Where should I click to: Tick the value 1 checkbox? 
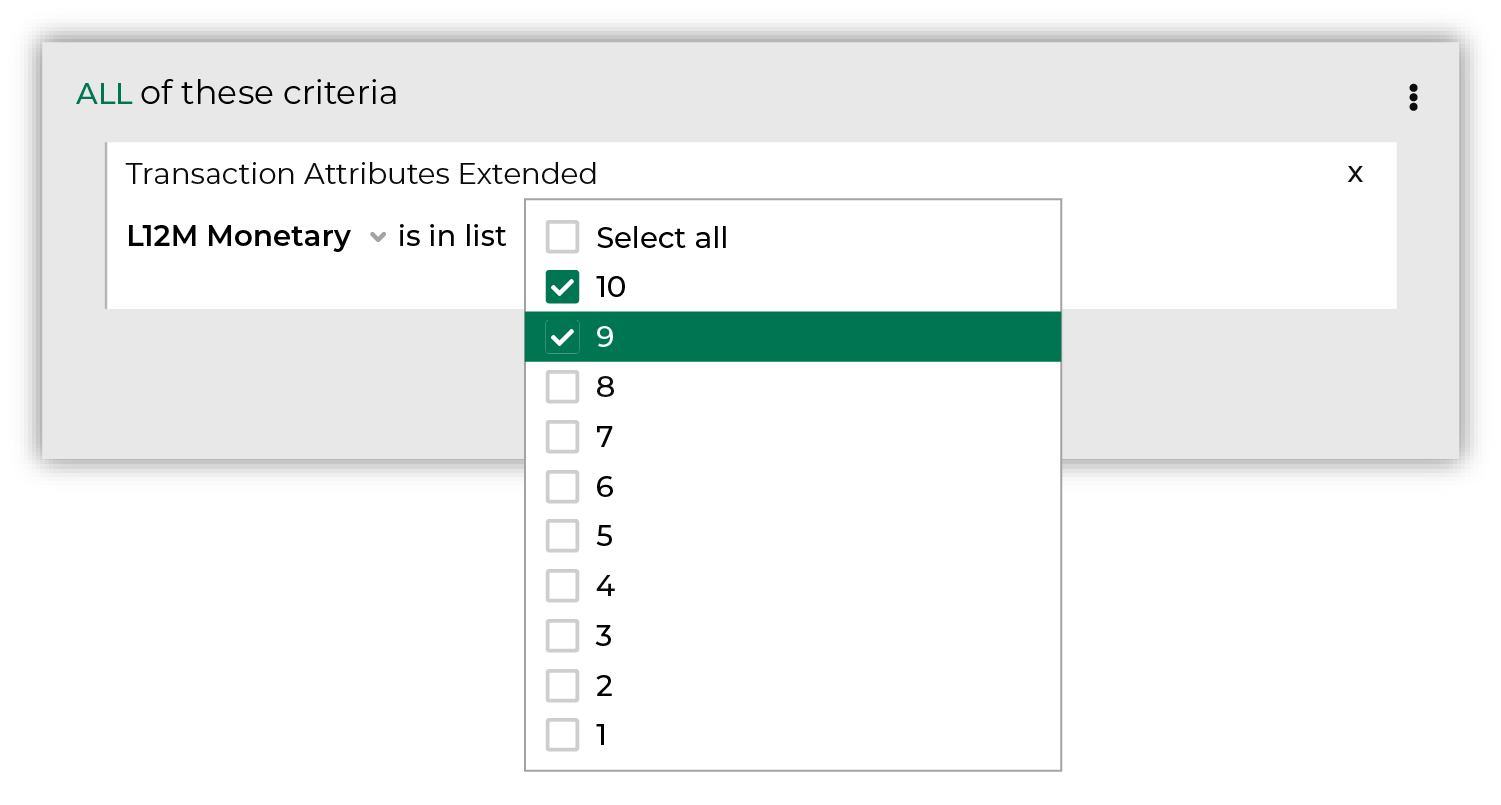[562, 735]
